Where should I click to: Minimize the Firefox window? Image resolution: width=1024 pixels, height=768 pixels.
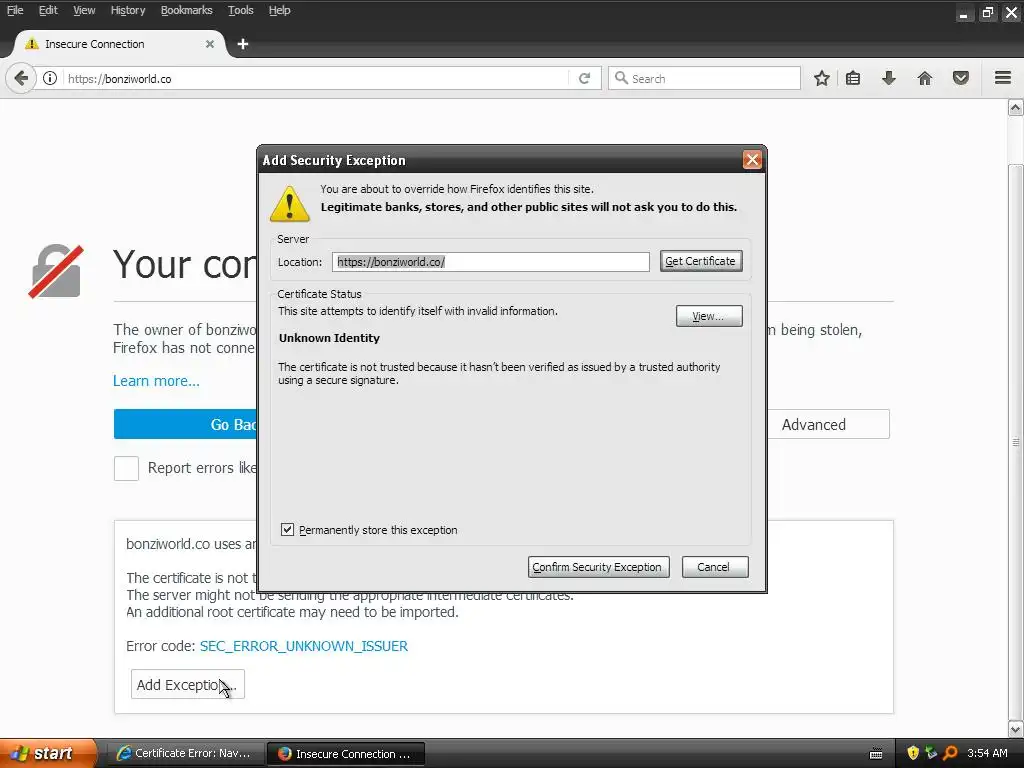click(x=964, y=12)
